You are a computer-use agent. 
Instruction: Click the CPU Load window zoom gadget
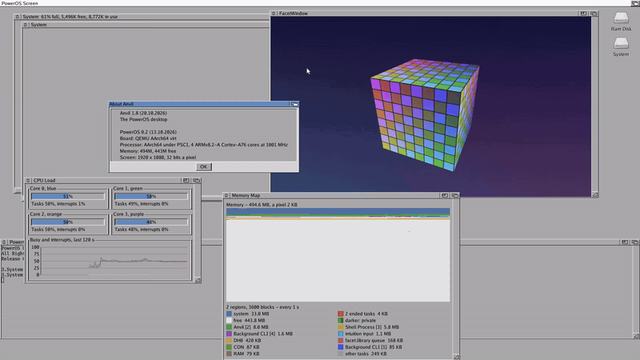(186, 180)
